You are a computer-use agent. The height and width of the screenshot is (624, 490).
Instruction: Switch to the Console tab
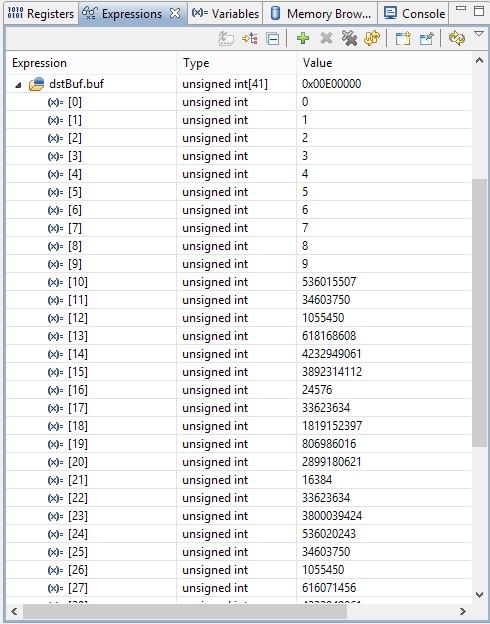click(414, 14)
